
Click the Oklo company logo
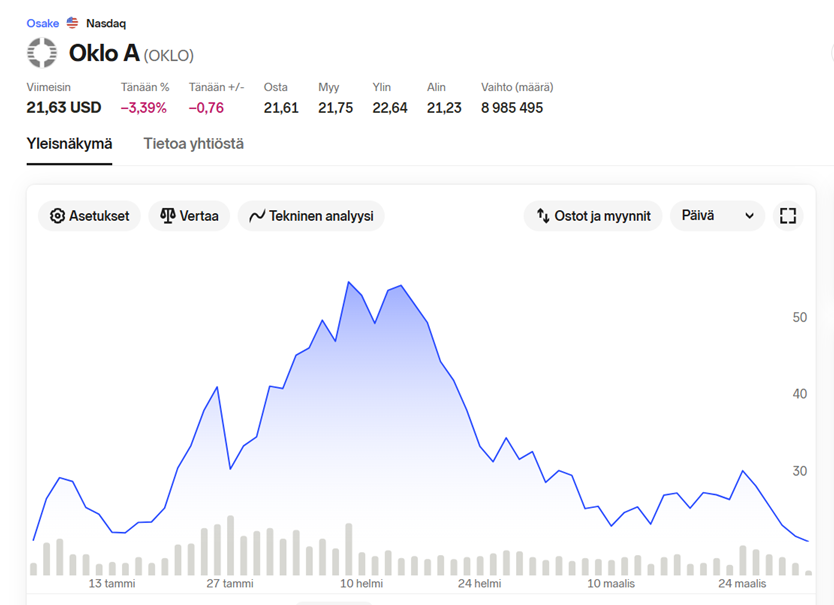[x=42, y=53]
